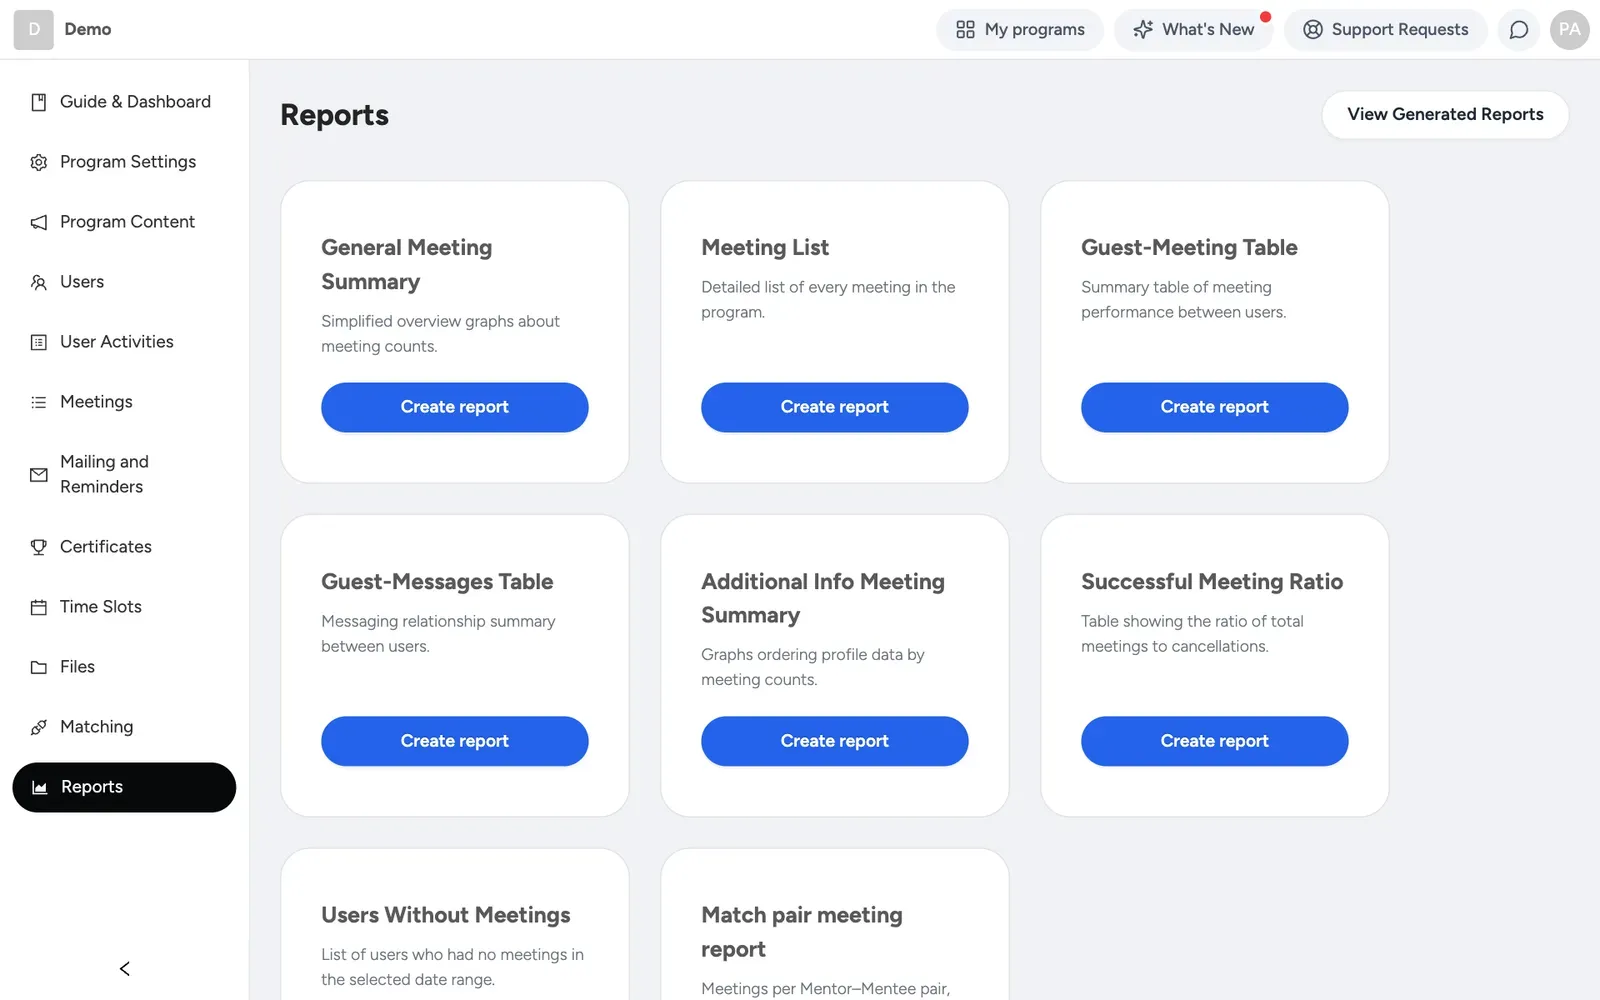Click the Match pair meeting report title
The height and width of the screenshot is (1000, 1600).
click(x=802, y=932)
